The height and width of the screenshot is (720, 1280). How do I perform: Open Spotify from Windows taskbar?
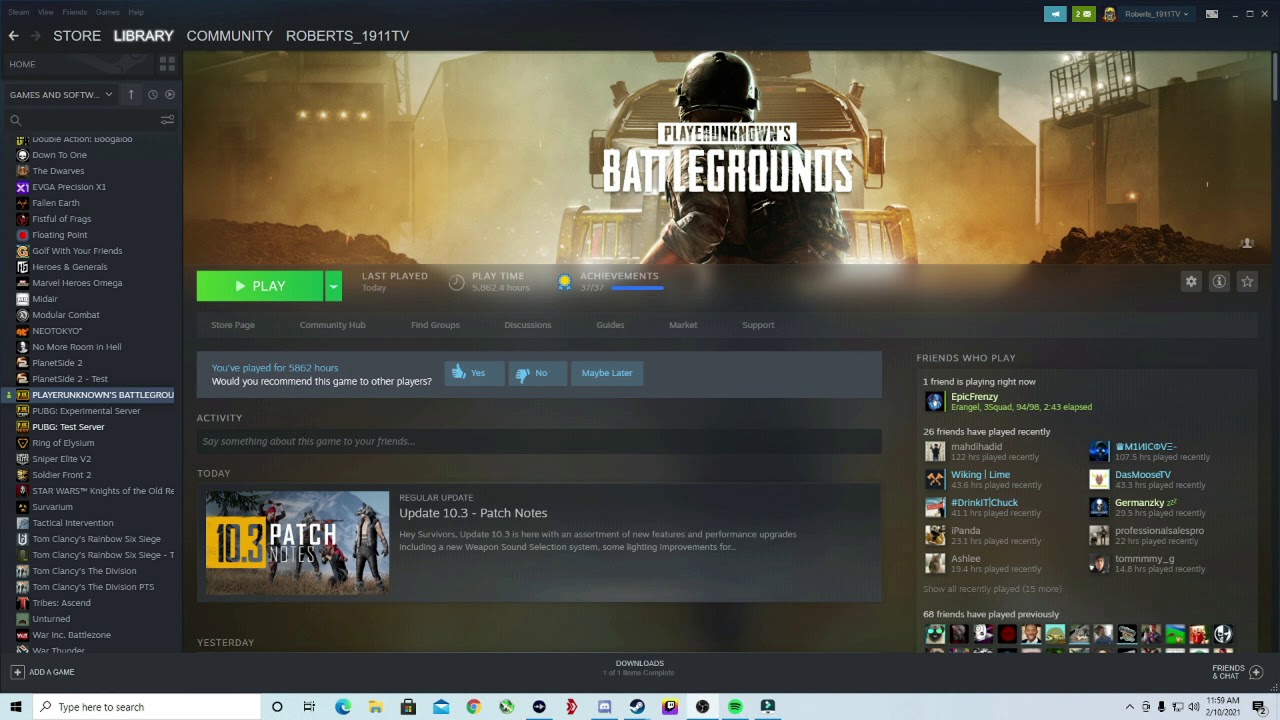[x=735, y=707]
